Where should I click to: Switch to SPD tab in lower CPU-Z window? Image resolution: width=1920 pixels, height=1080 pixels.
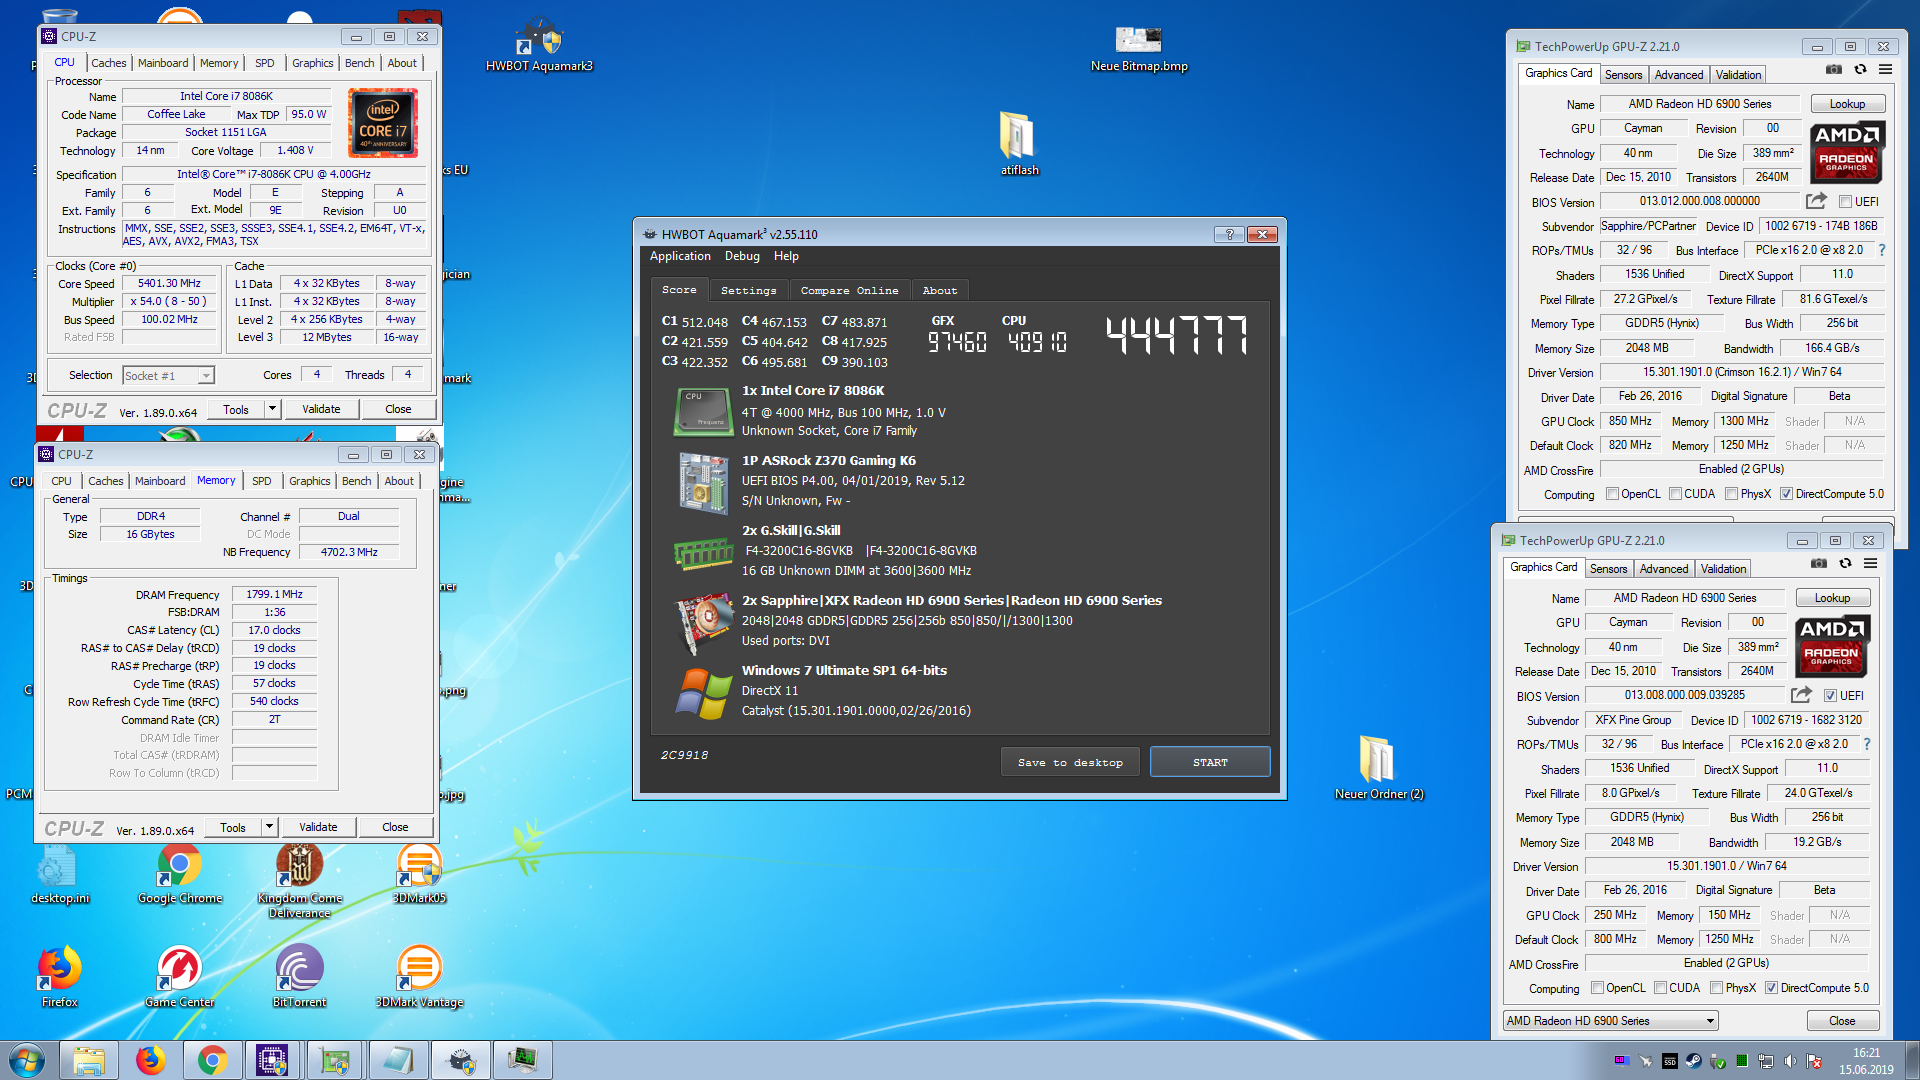[x=261, y=481]
